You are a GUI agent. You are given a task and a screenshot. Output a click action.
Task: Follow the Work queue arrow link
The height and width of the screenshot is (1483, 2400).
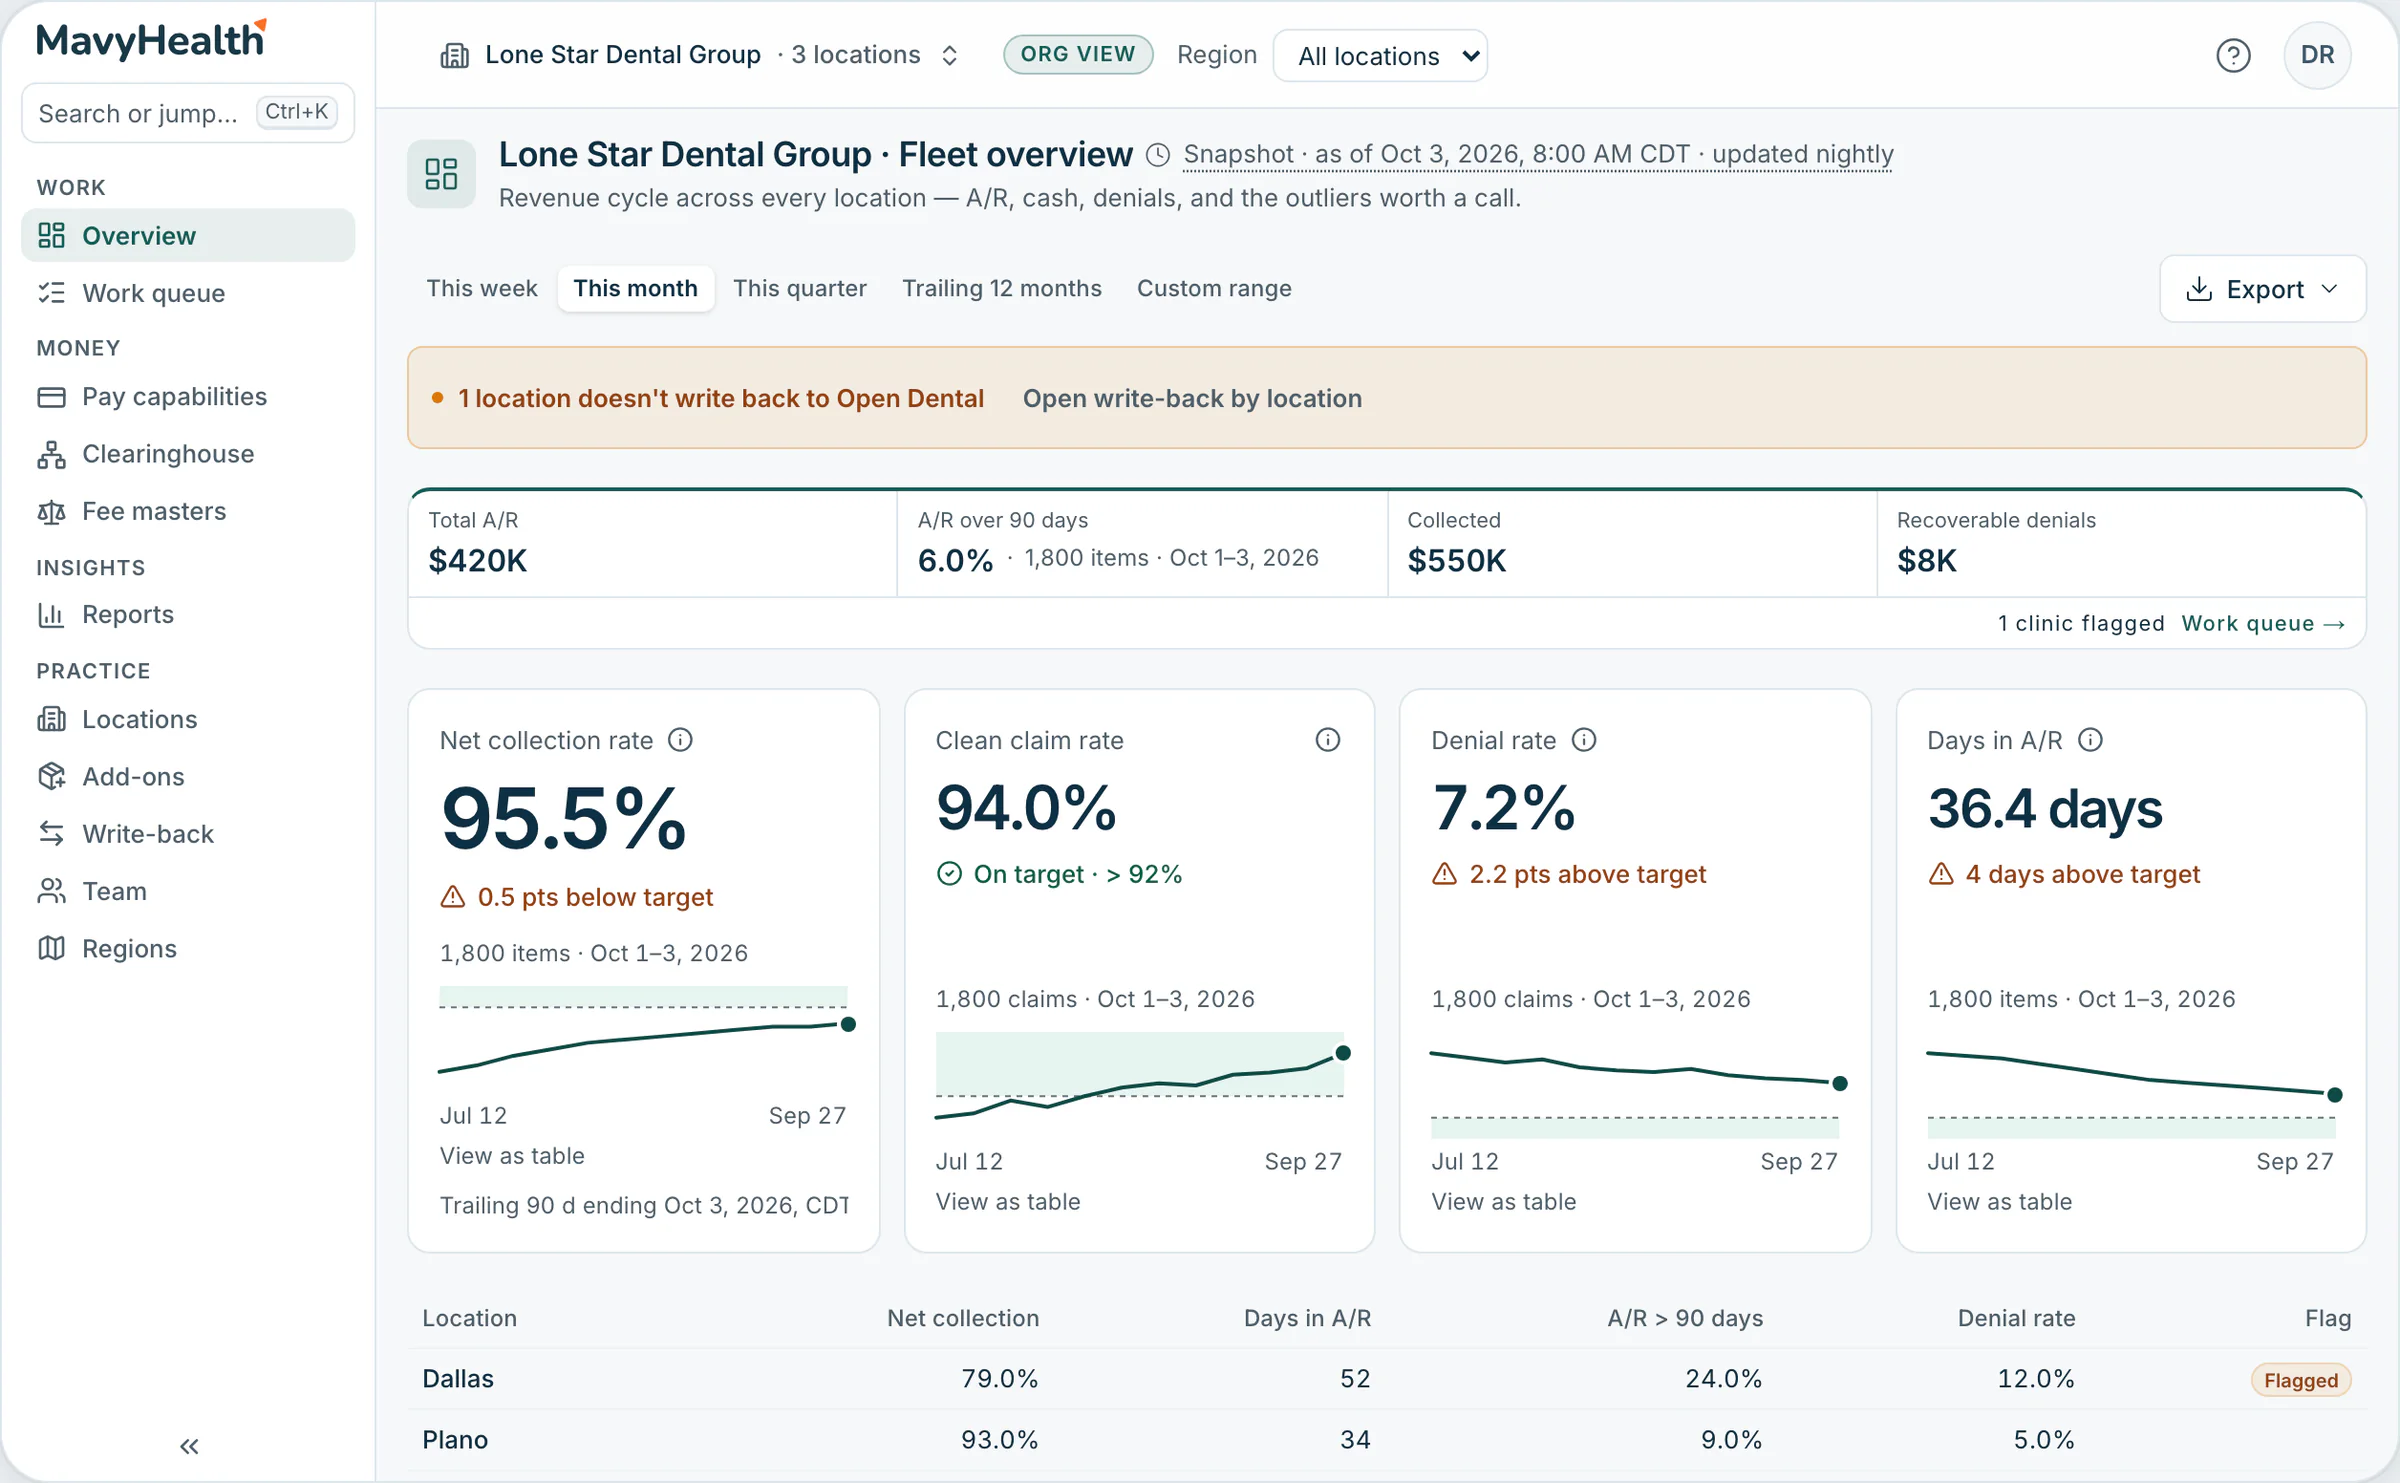point(2263,623)
